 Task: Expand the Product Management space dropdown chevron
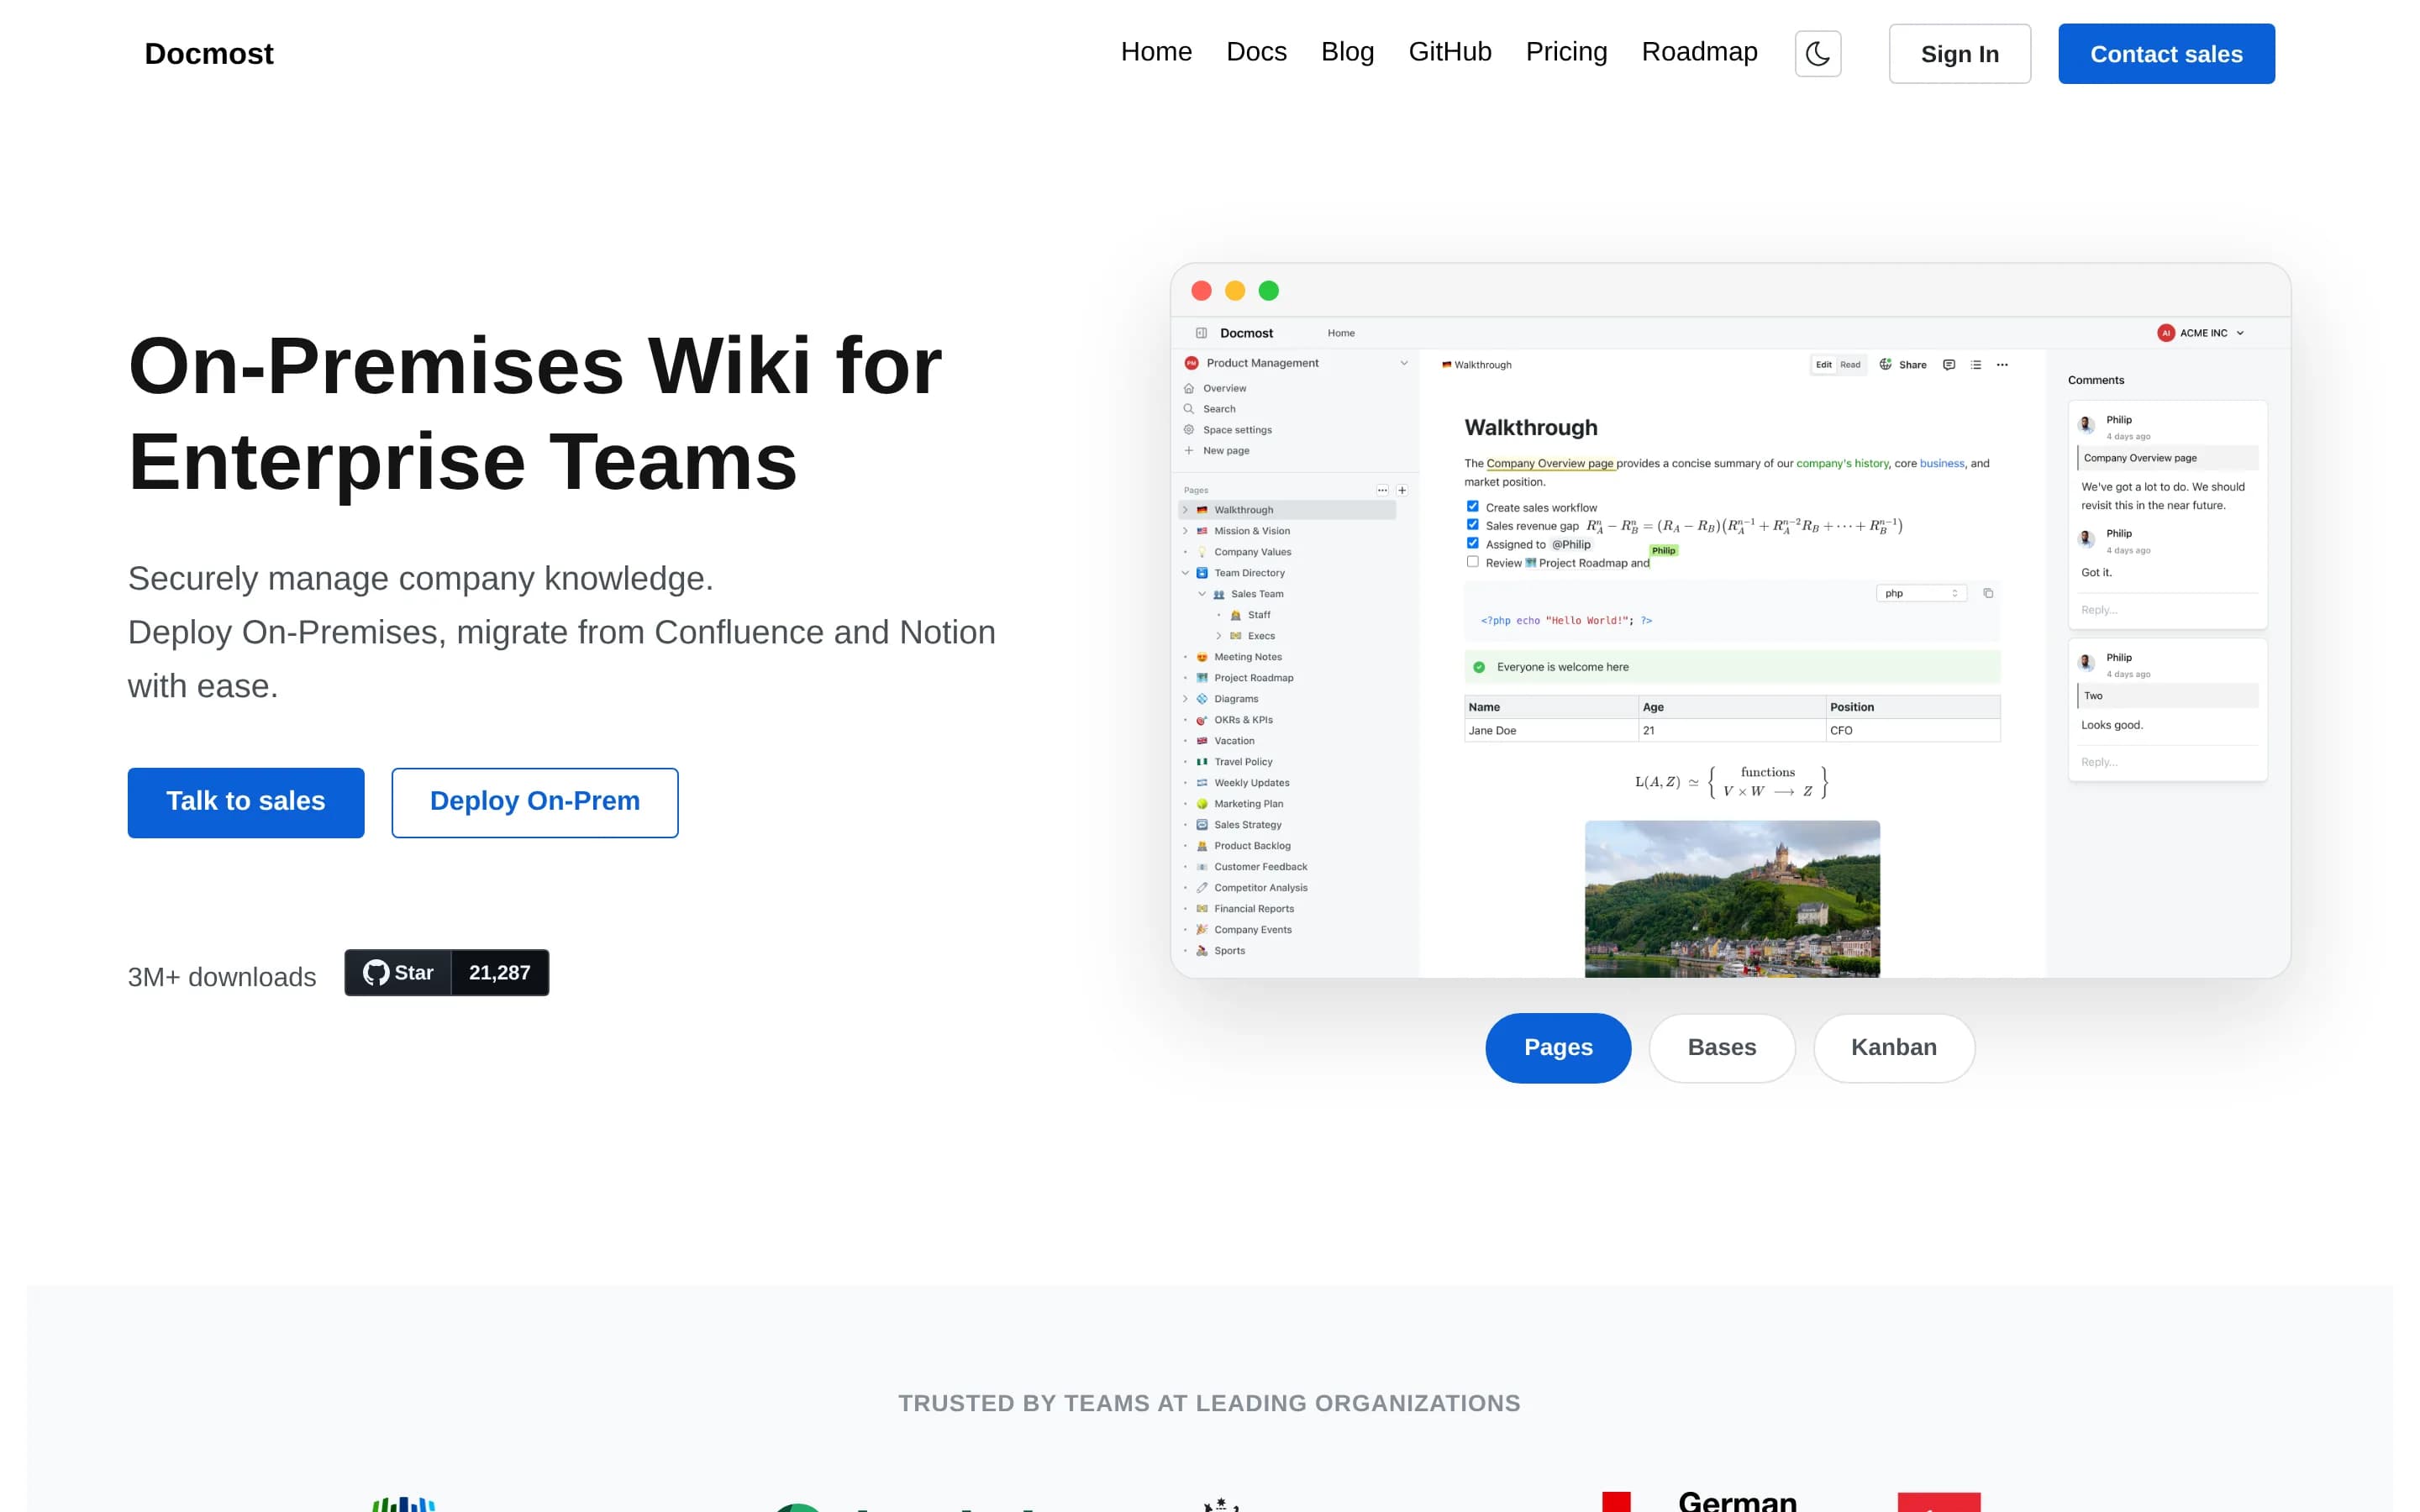[1404, 363]
